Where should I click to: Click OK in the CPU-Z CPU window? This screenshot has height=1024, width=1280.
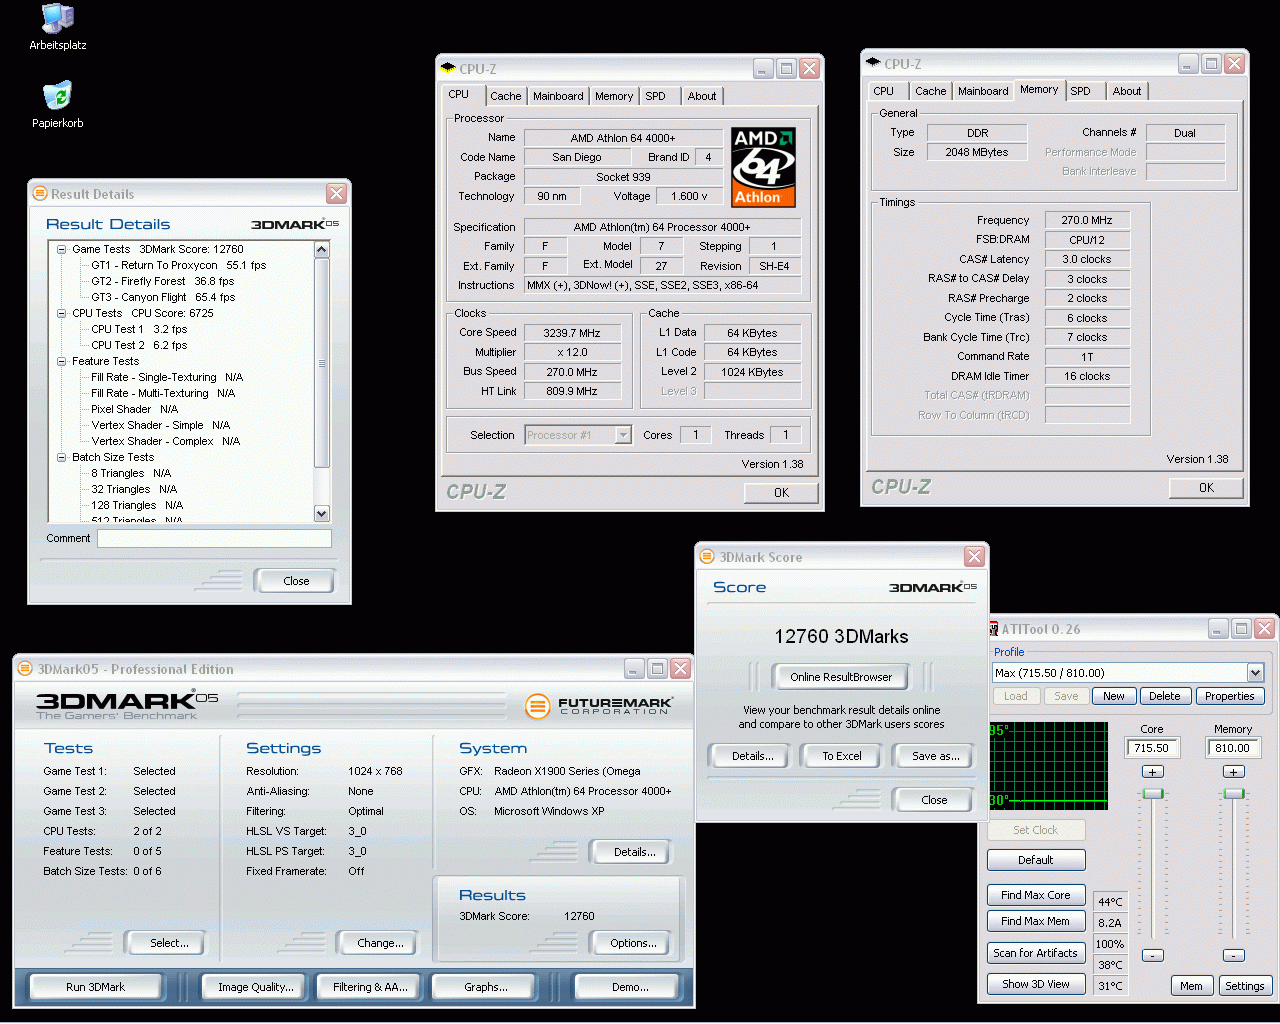pos(781,493)
